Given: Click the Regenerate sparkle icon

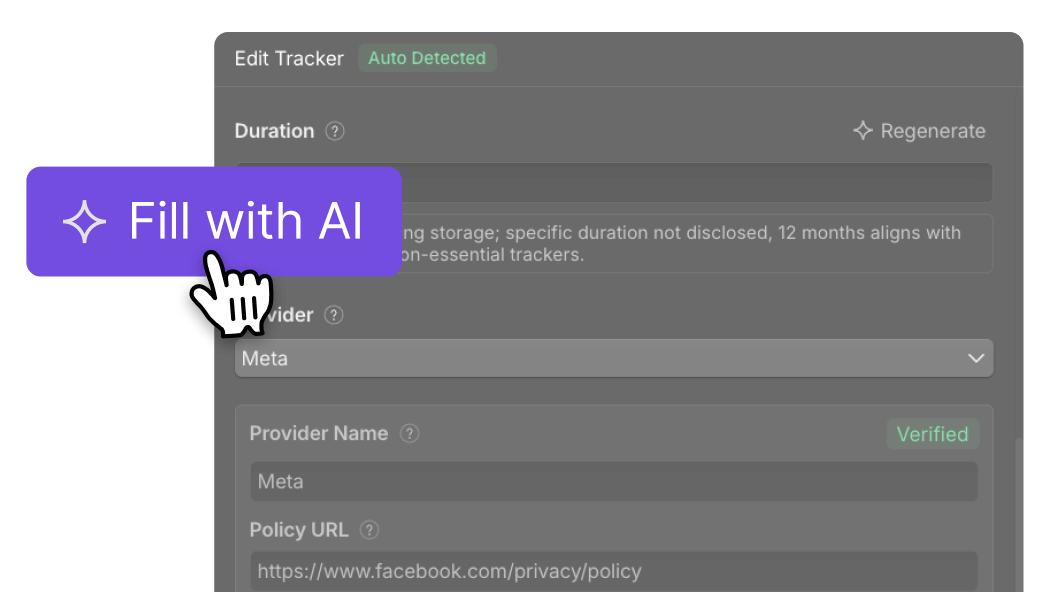Looking at the screenshot, I should 862,130.
